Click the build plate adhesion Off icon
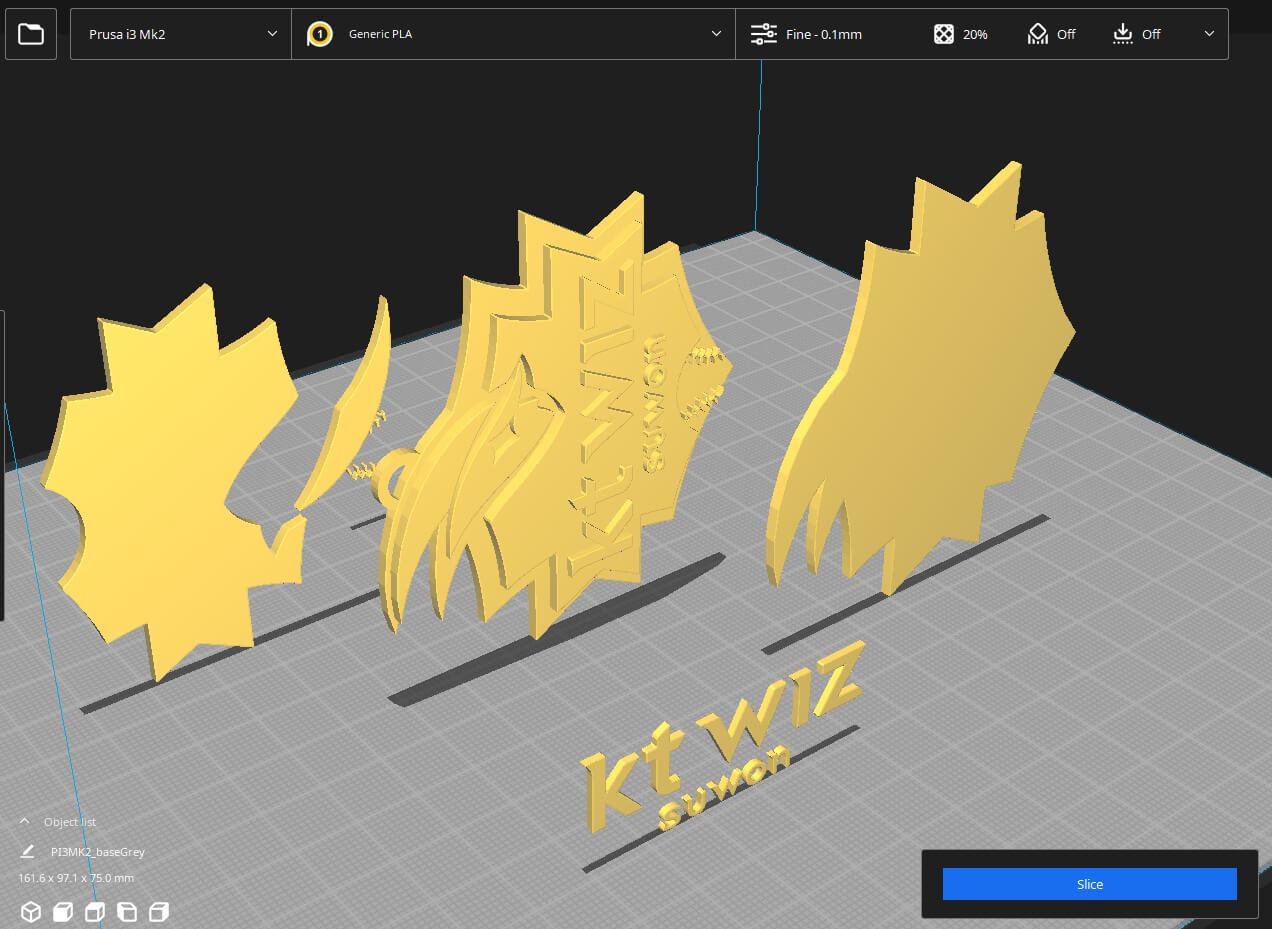The image size is (1272, 929). point(1123,34)
